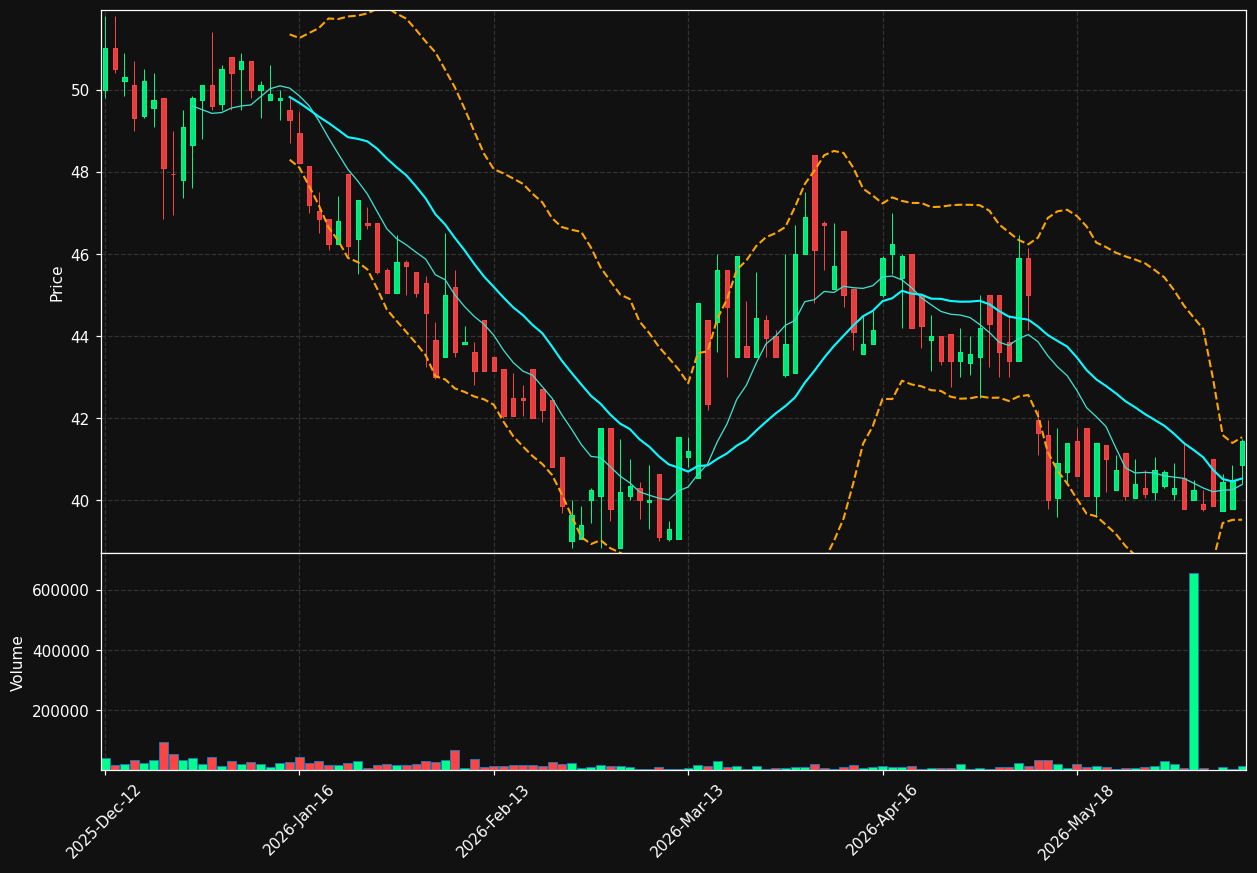Click the 400000 volume tick label
The height and width of the screenshot is (873, 1257).
pyautogui.click(x=63, y=651)
